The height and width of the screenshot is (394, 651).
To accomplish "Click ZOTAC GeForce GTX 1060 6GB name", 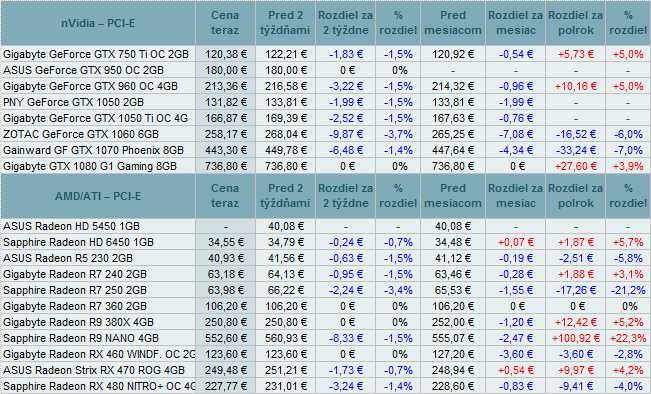I will [x=81, y=134].
